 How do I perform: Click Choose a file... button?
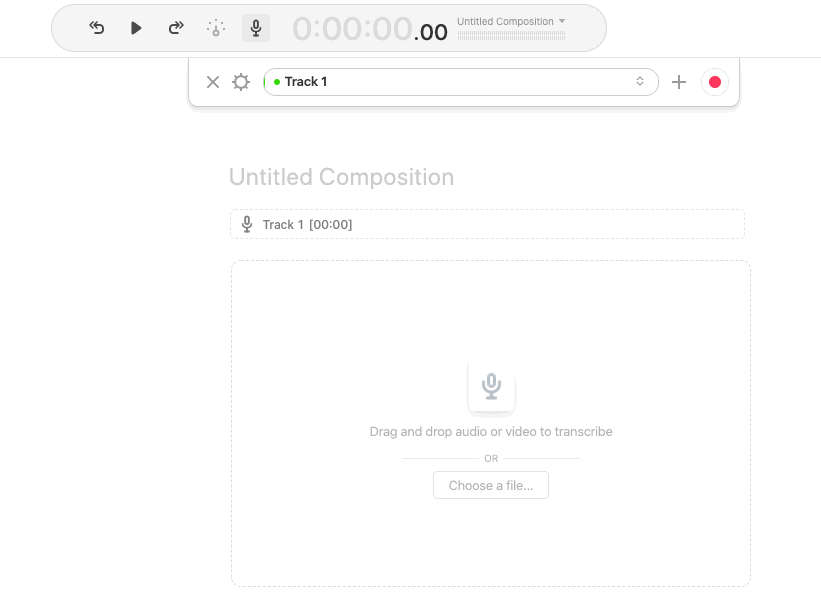(x=491, y=485)
